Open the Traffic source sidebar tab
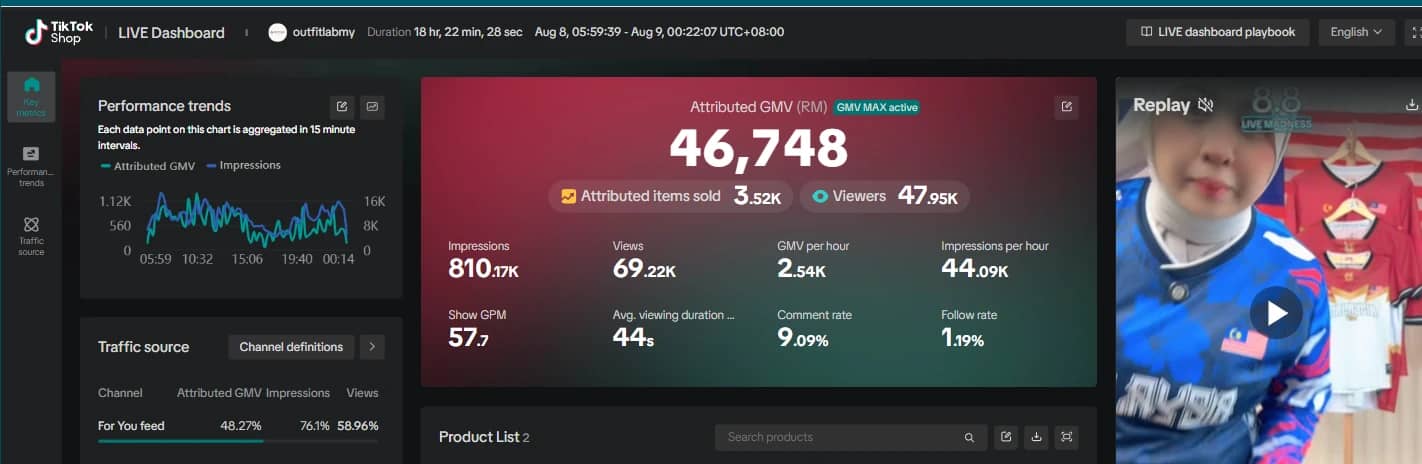The image size is (1422, 464). [x=31, y=236]
